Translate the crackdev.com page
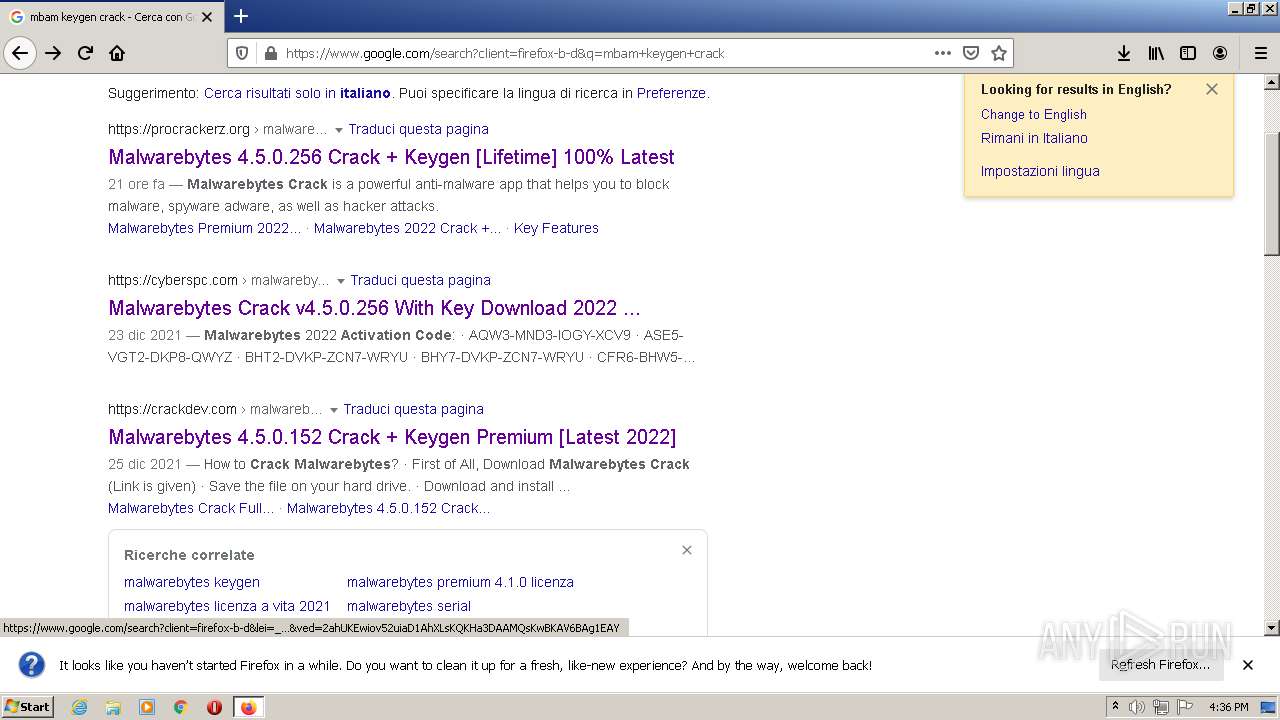The height and width of the screenshot is (720, 1280). [413, 409]
